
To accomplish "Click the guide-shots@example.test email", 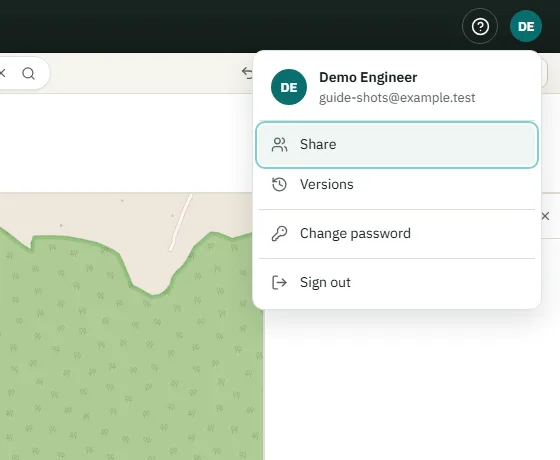I will point(397,98).
